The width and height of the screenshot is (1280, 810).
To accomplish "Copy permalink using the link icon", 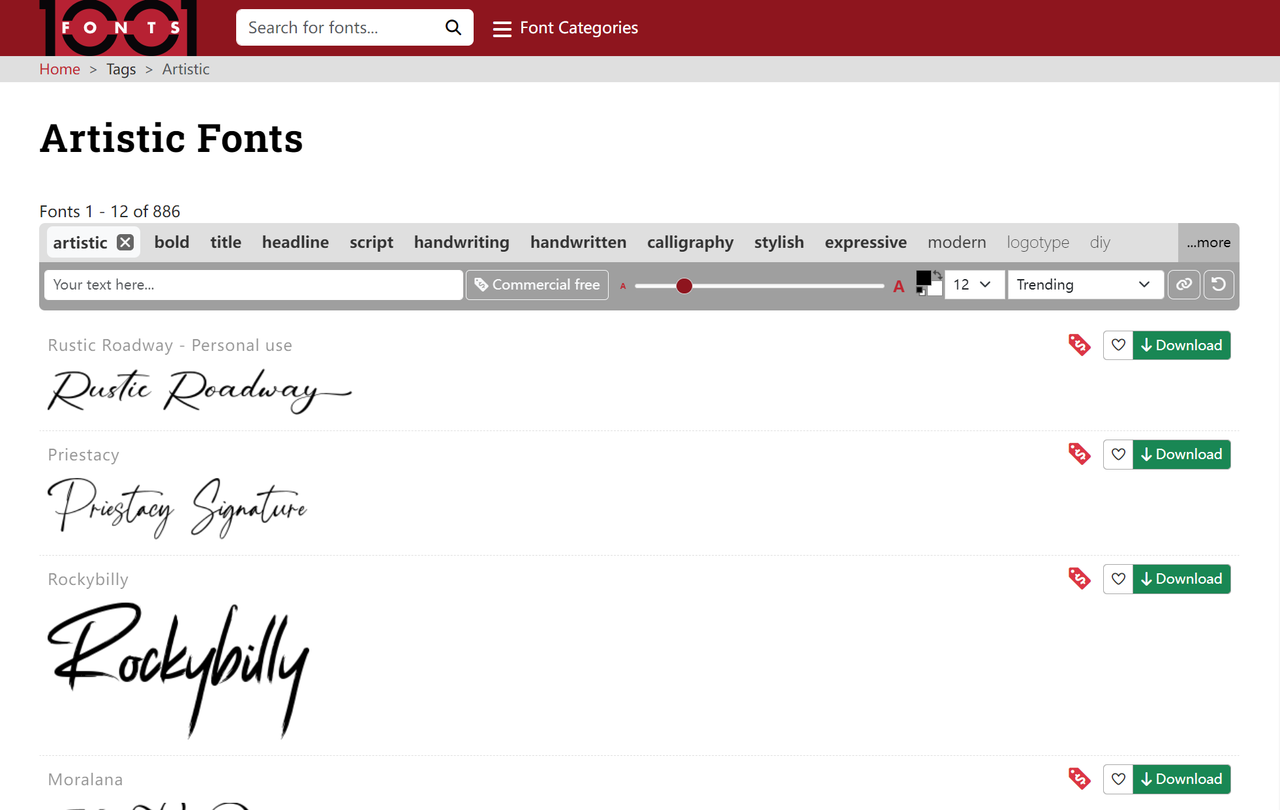I will point(1184,285).
